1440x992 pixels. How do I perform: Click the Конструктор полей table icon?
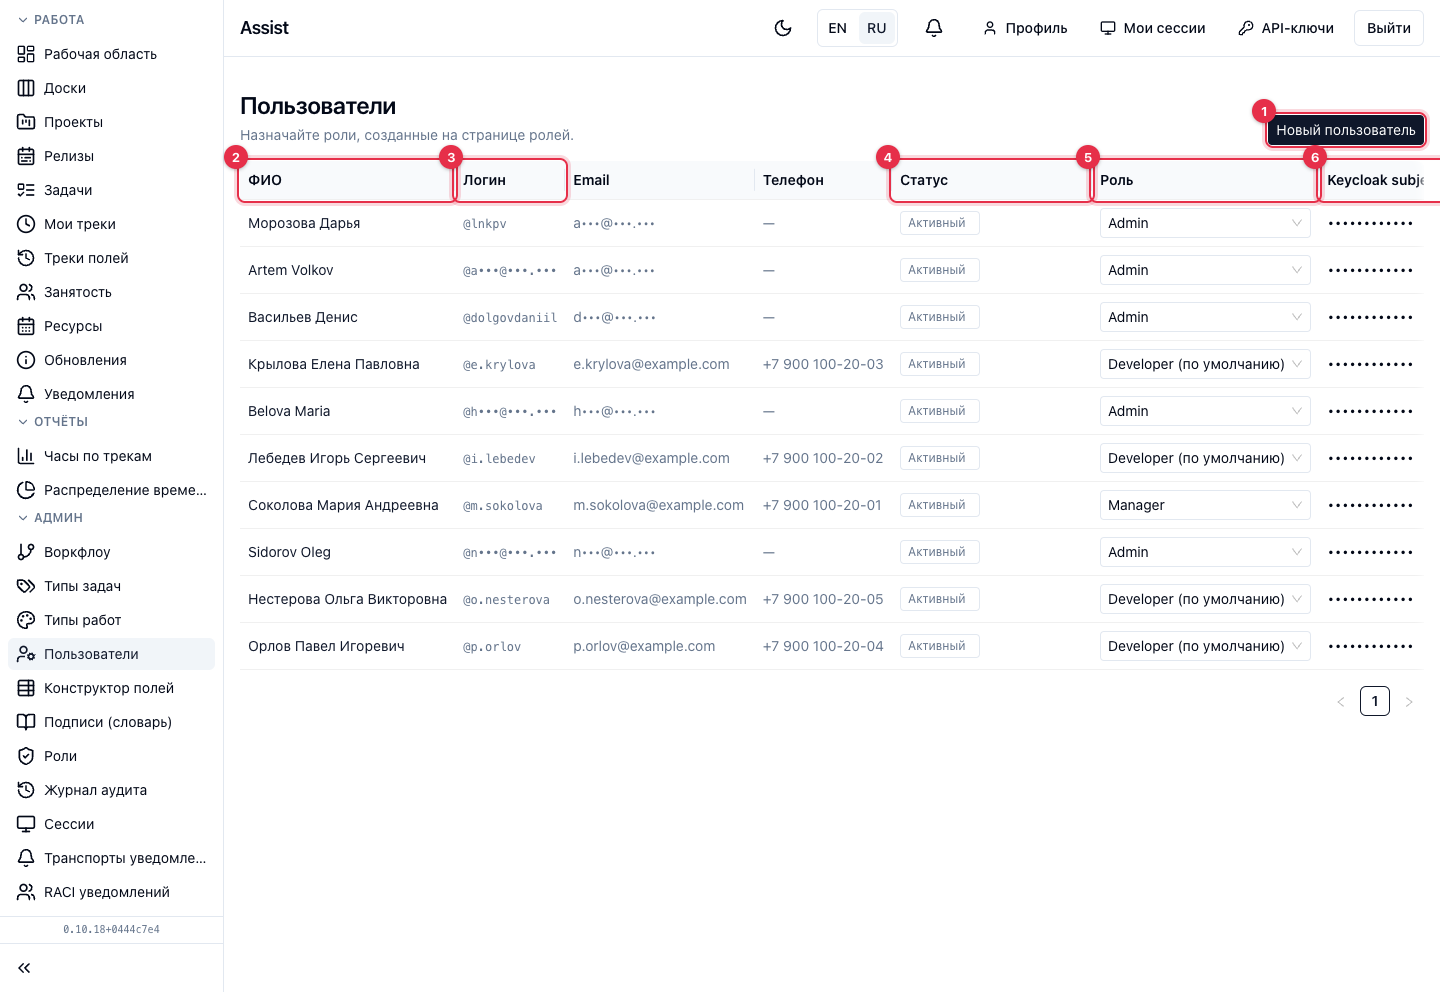pos(26,688)
